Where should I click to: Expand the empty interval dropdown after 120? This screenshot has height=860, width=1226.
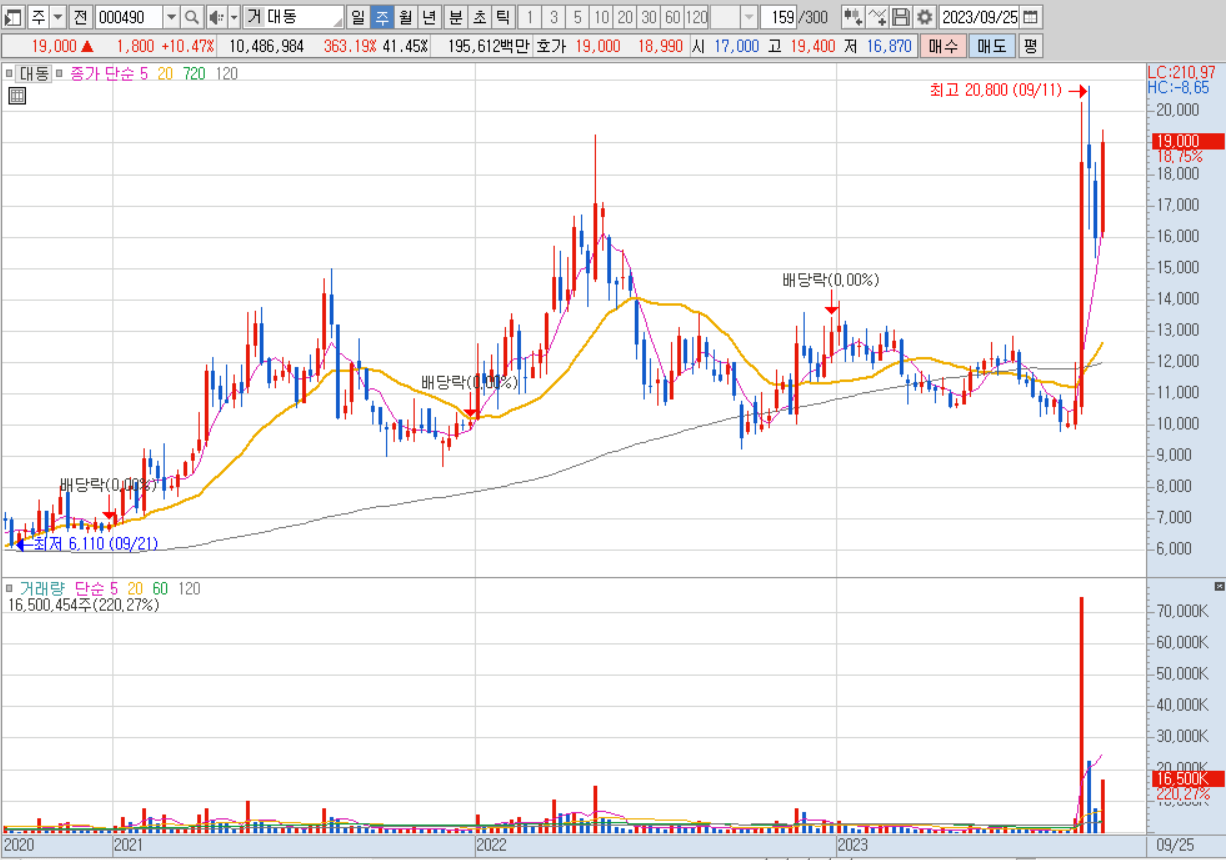click(749, 17)
